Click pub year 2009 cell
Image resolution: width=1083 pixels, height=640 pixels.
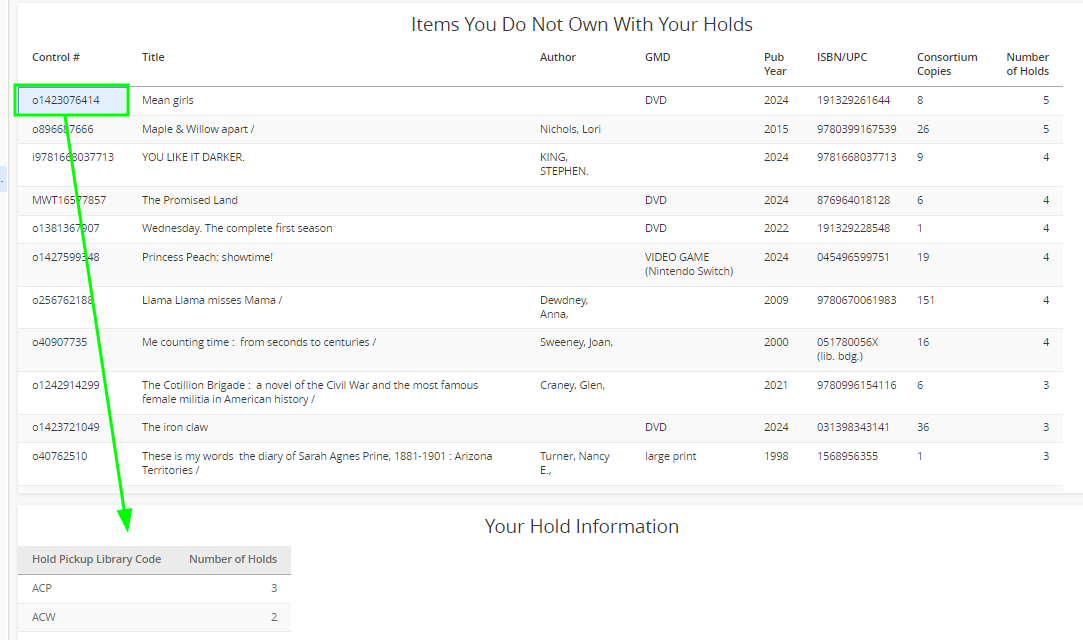coord(776,300)
